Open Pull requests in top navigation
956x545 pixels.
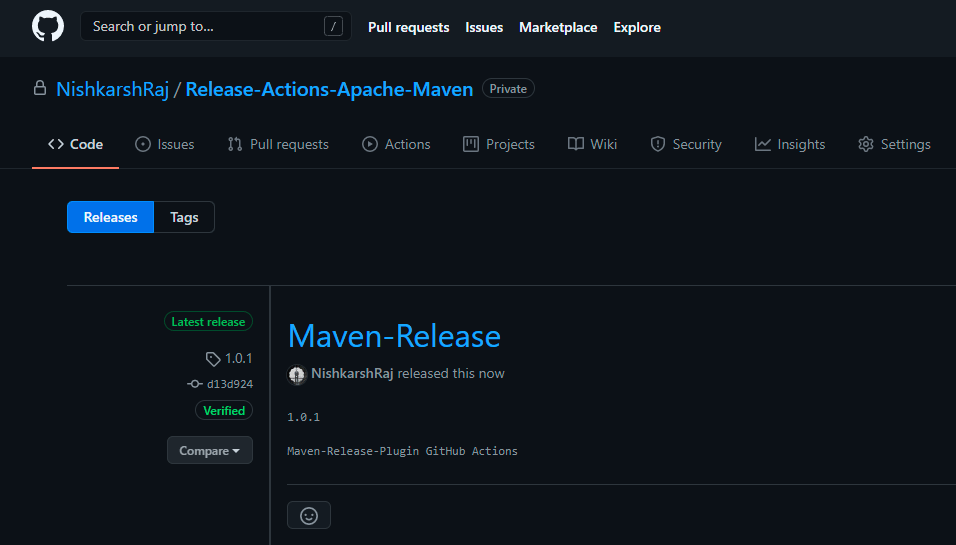click(408, 27)
